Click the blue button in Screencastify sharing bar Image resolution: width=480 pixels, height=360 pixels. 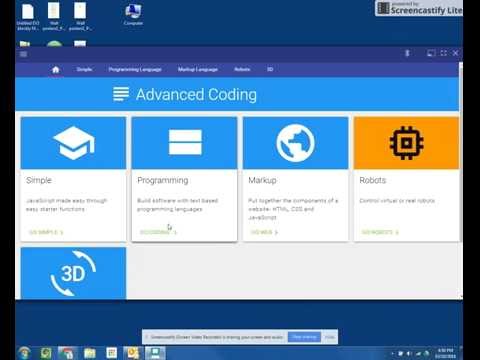click(304, 337)
